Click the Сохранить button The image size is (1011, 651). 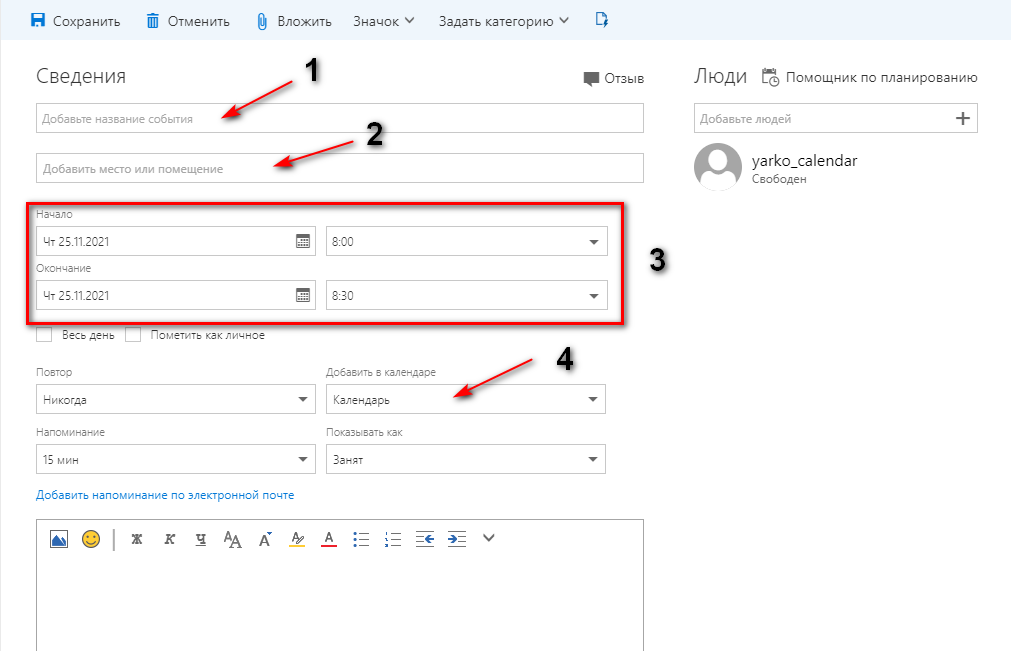pos(75,21)
